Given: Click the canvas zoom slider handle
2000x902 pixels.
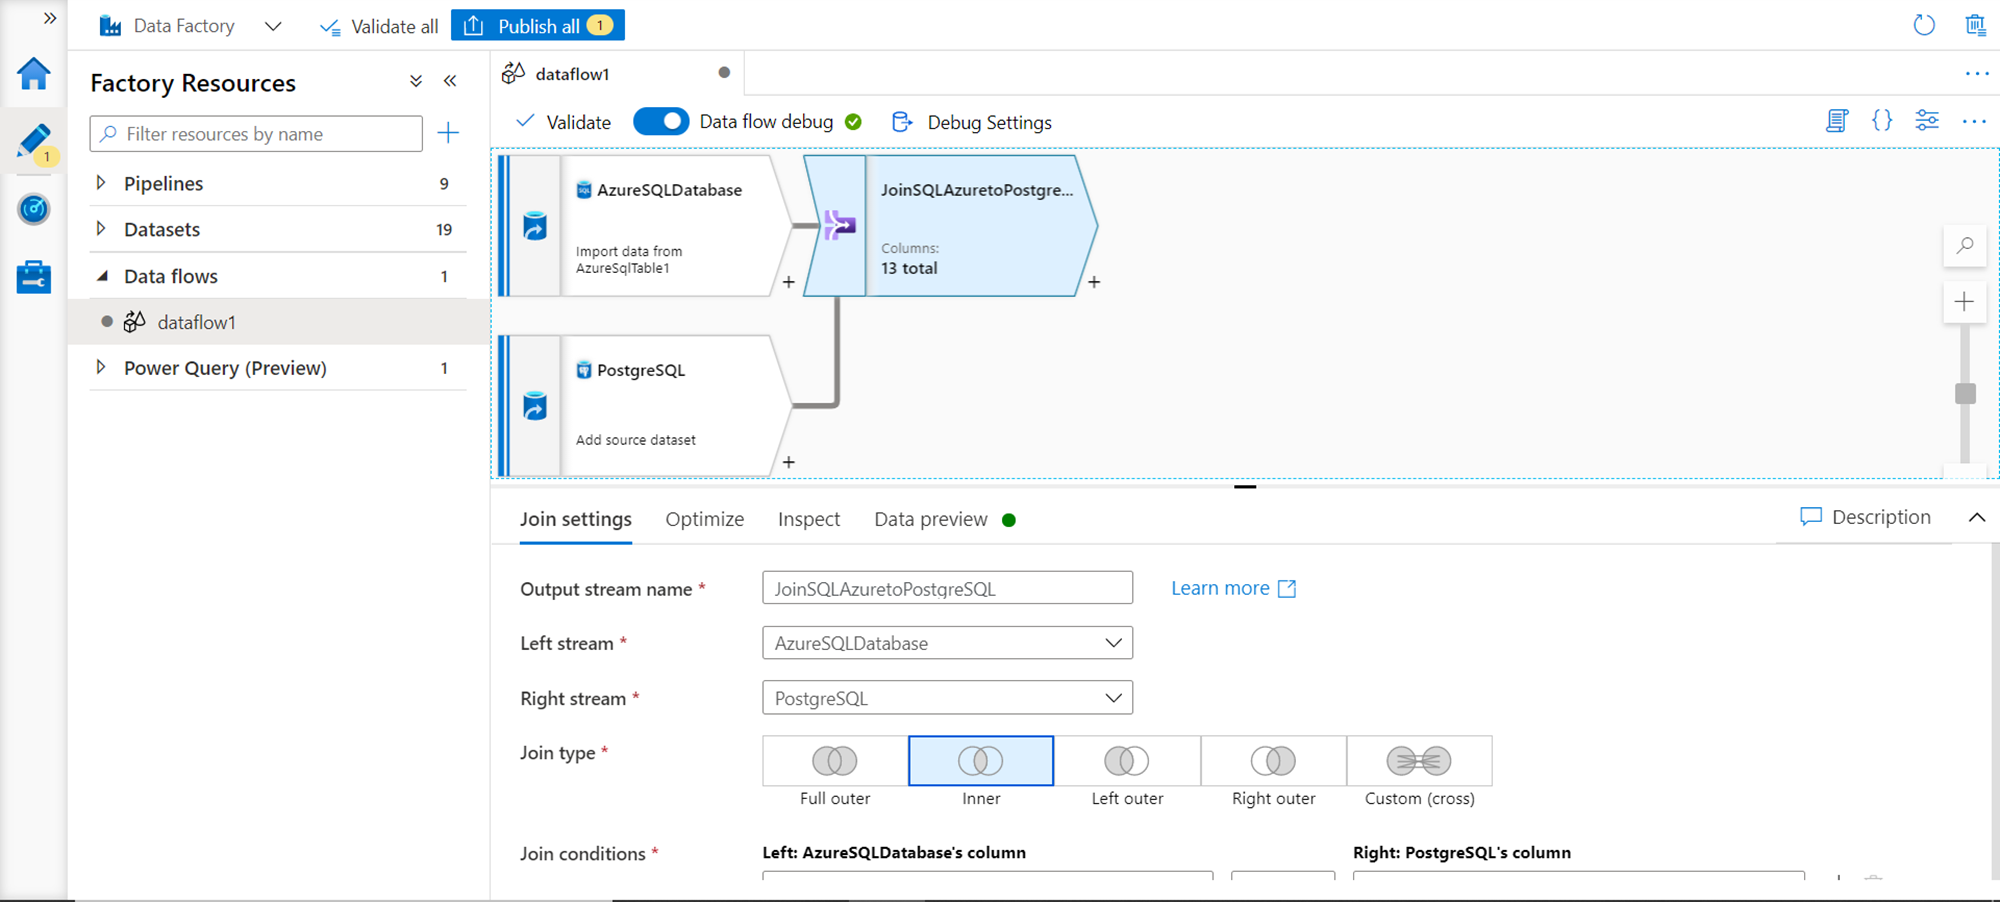Looking at the screenshot, I should tap(1965, 393).
